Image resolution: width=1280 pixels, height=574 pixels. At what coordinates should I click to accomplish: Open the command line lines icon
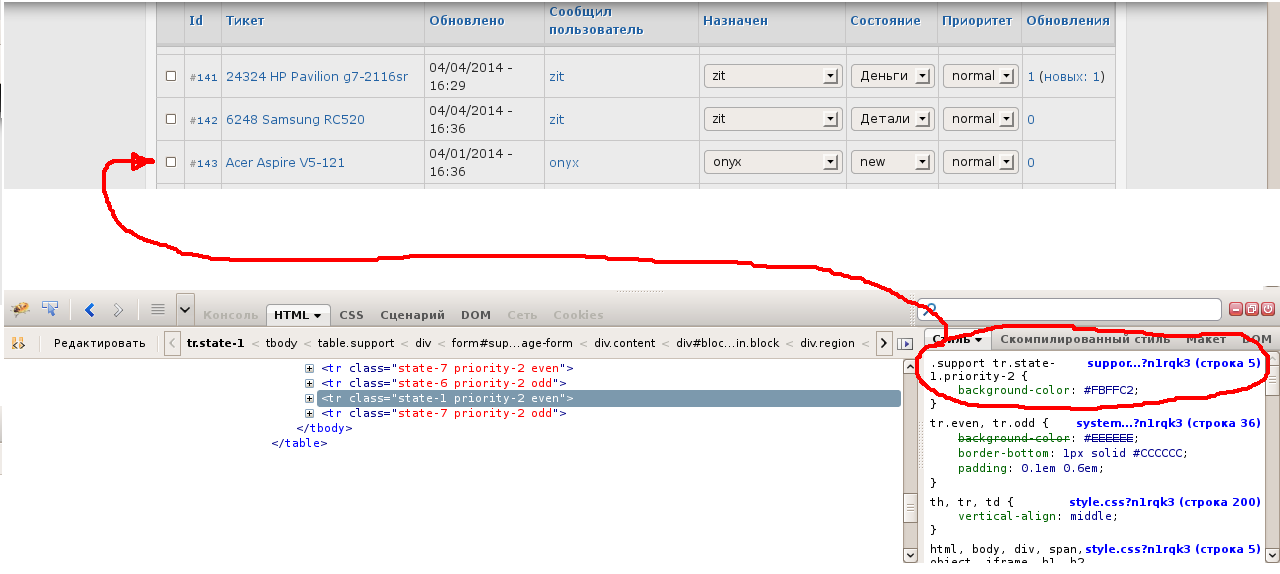coord(157,309)
